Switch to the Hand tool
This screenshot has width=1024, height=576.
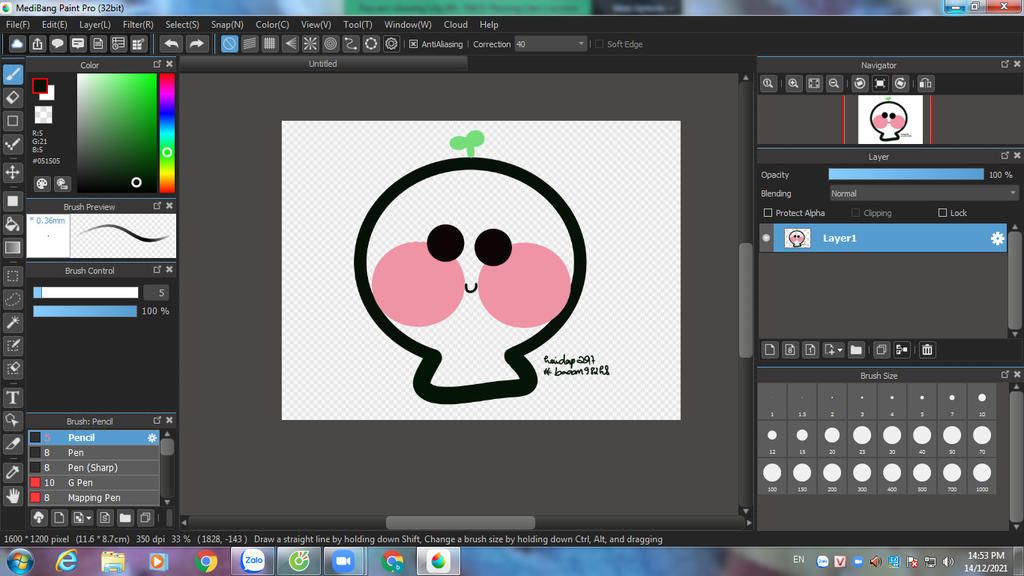(13, 496)
